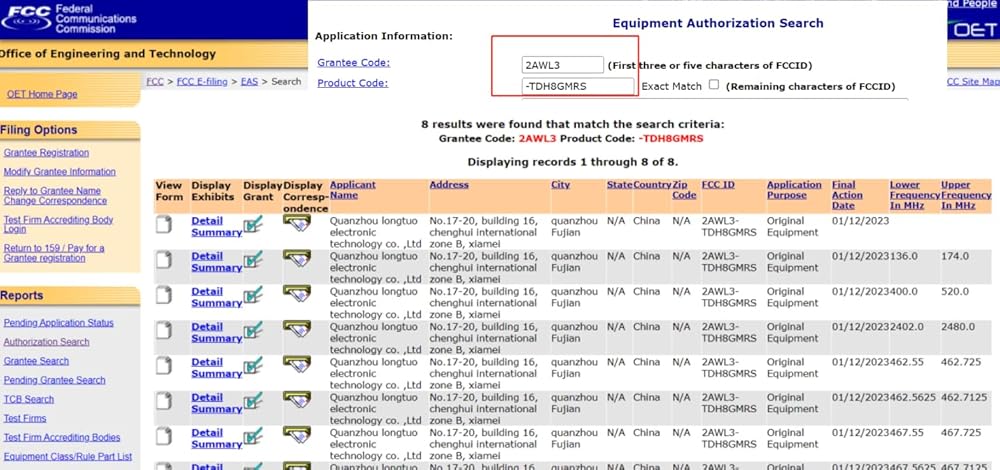Open Pending Application Status report
The image size is (1000, 470).
[x=58, y=323]
